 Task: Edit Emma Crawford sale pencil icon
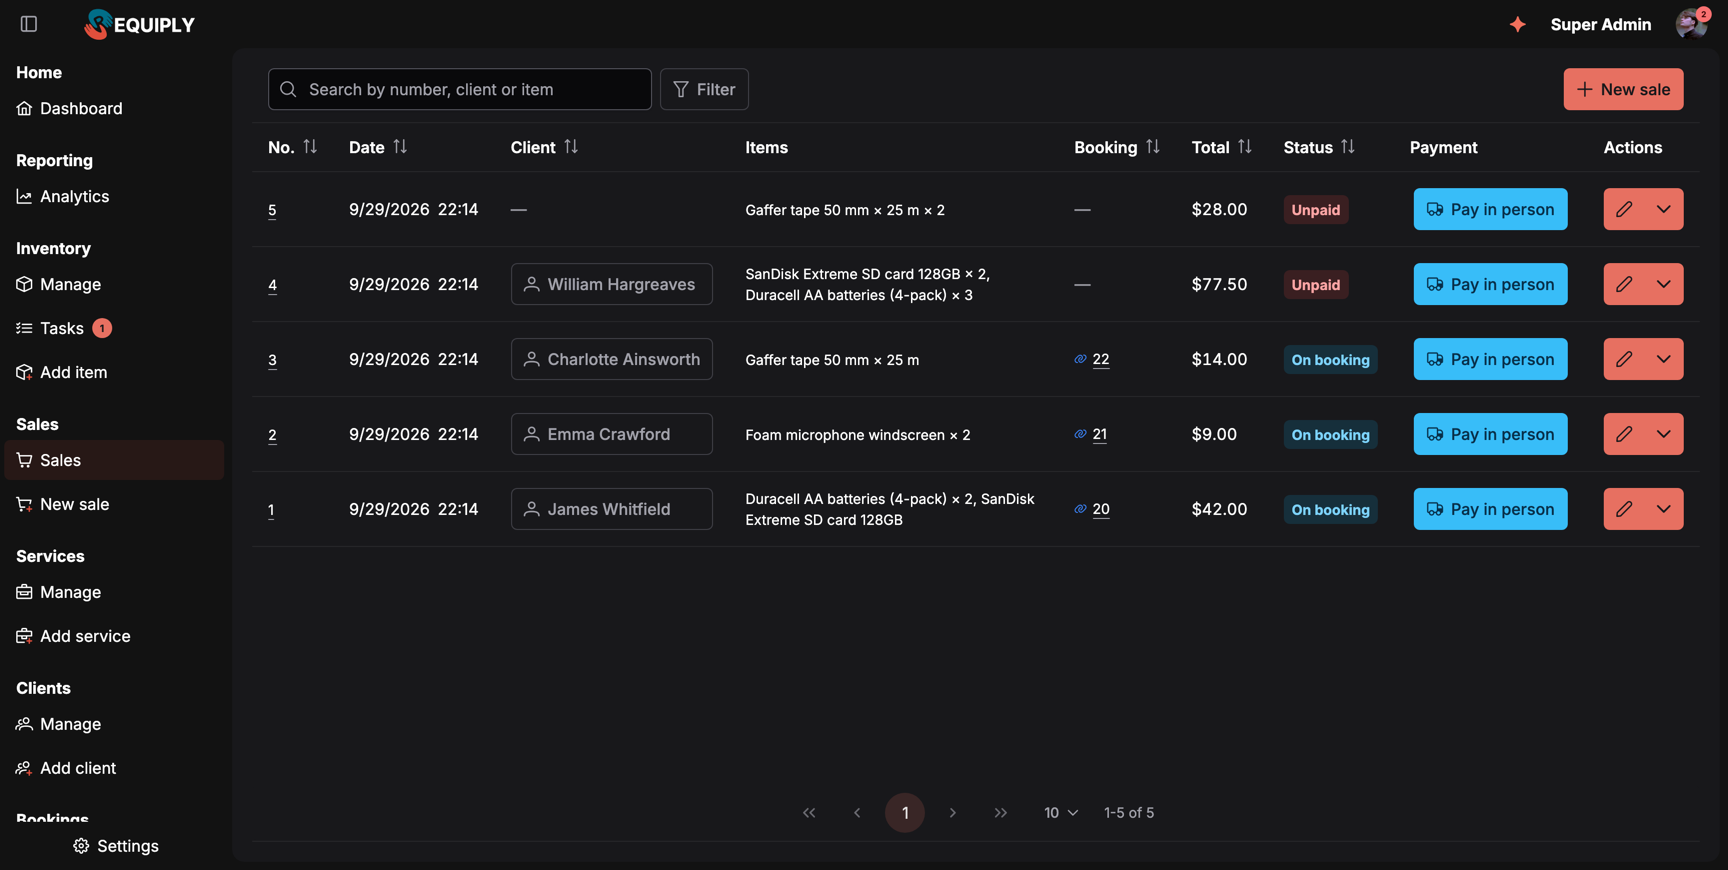[x=1624, y=434]
